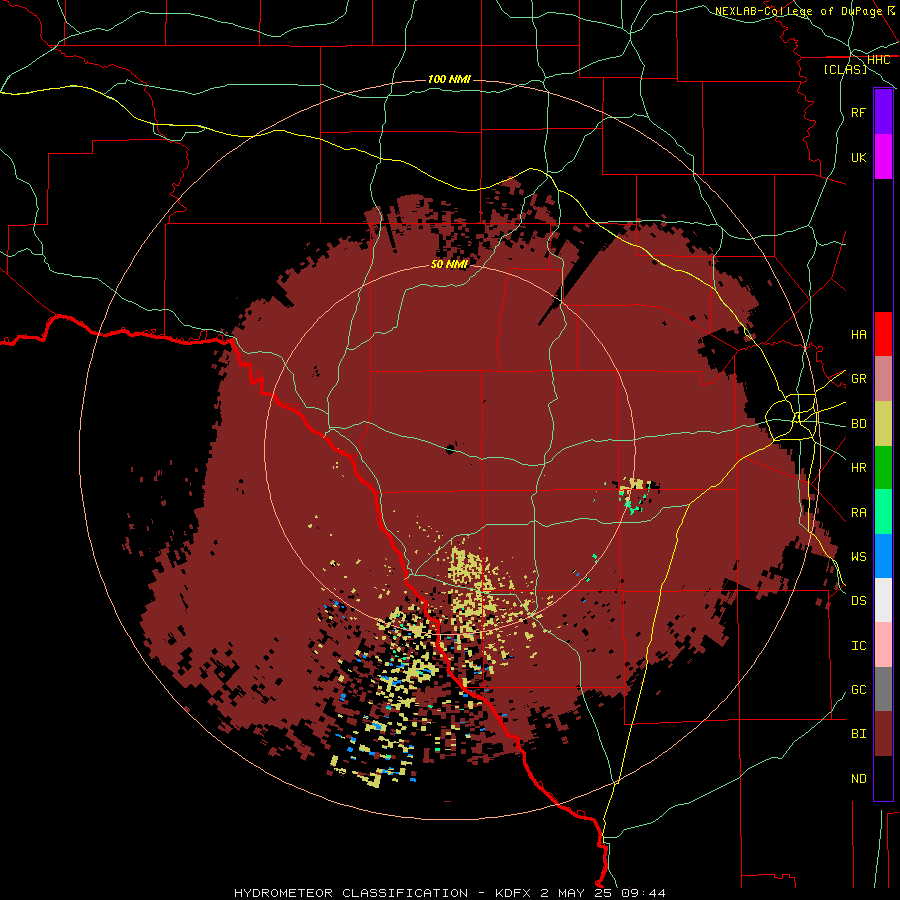
Task: Click the gray GC legend swatch
Action: [883, 689]
